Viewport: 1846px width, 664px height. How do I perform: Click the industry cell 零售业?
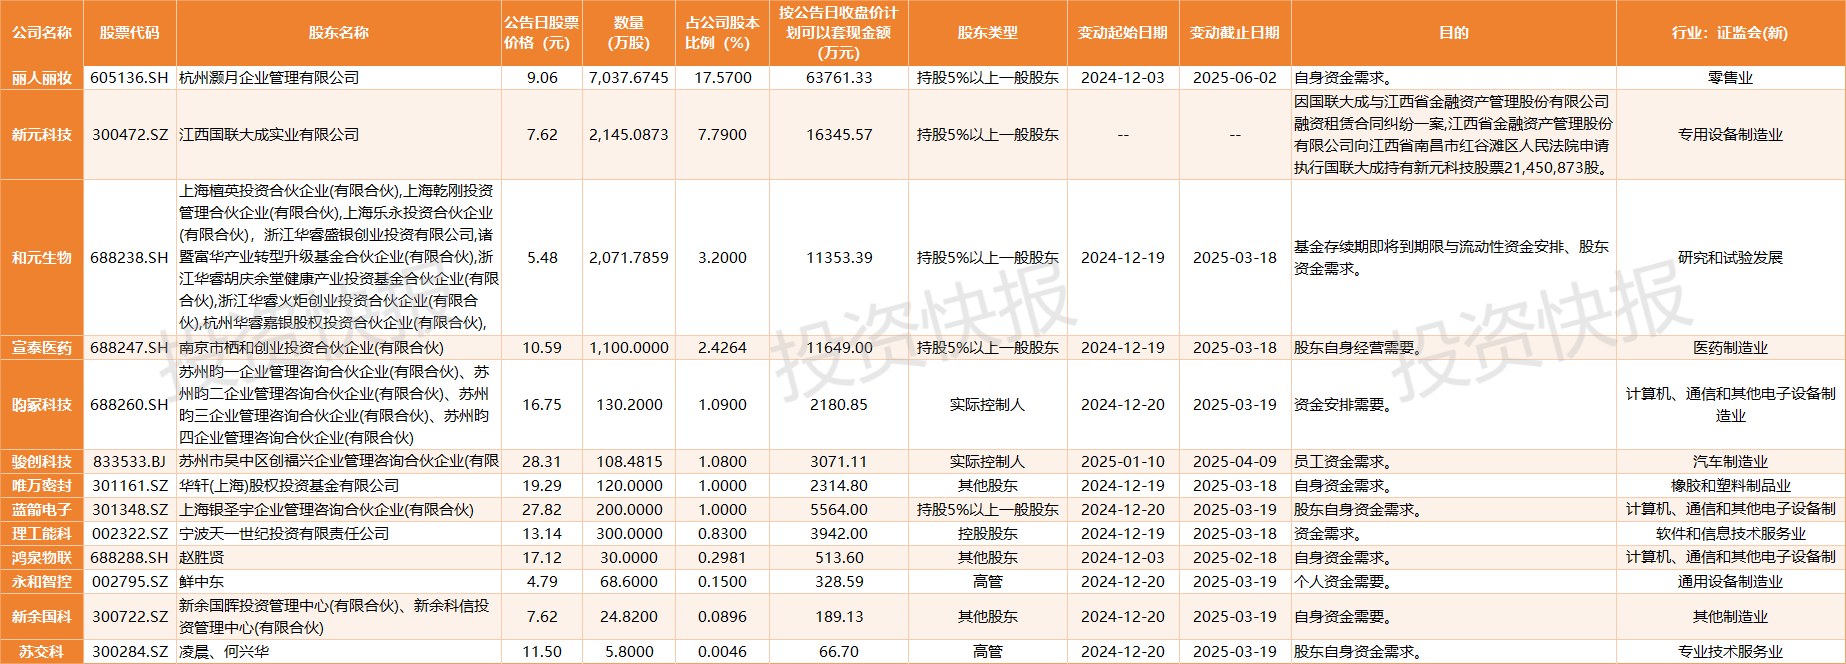[x=1731, y=78]
